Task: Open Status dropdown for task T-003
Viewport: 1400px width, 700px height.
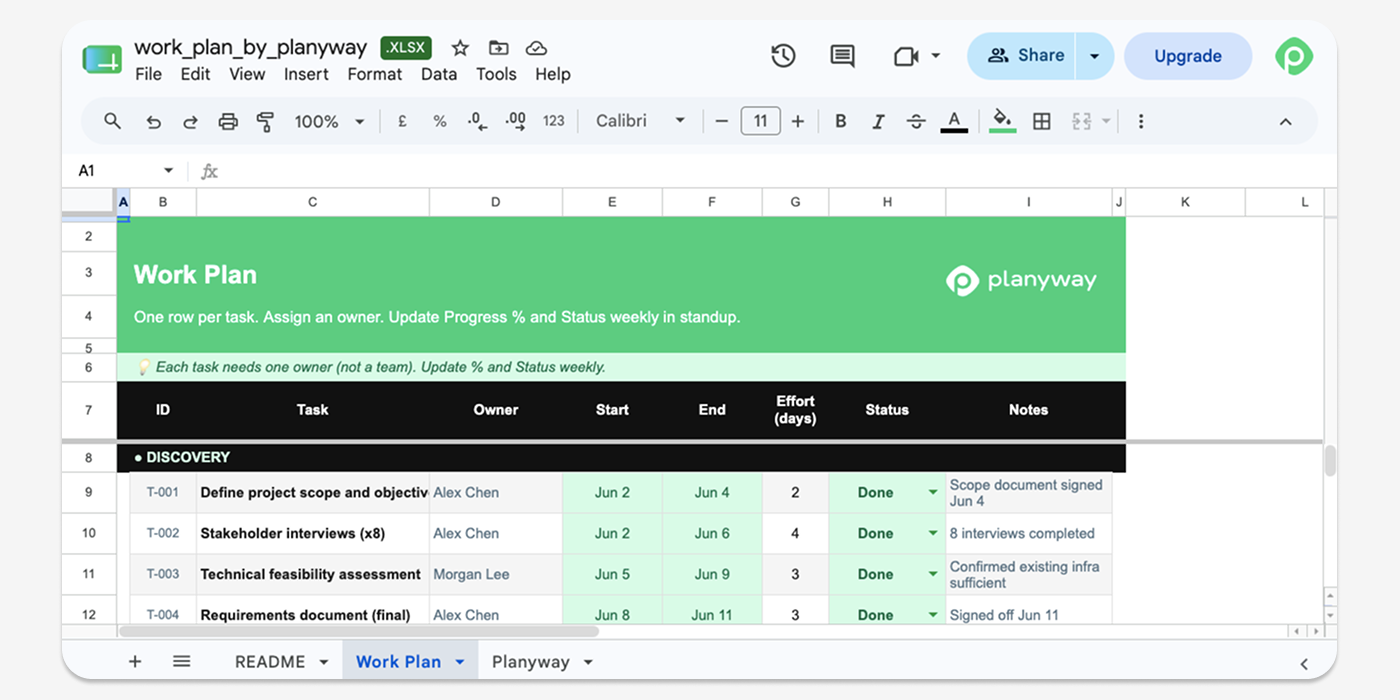Action: coord(933,574)
